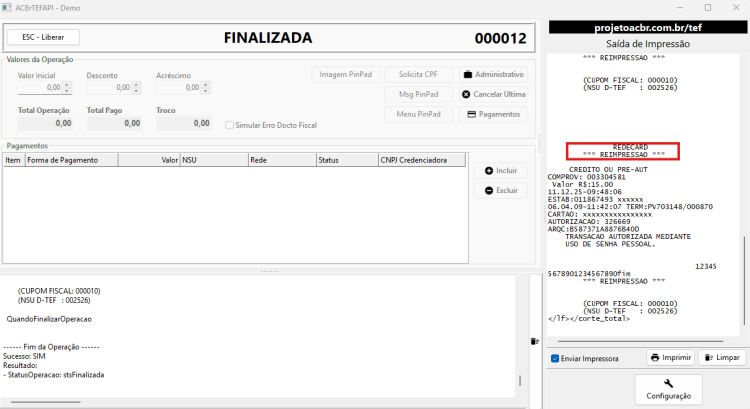The image size is (750, 409).
Task: Click the log panel horizontal scrollbar
Action: 46,402
